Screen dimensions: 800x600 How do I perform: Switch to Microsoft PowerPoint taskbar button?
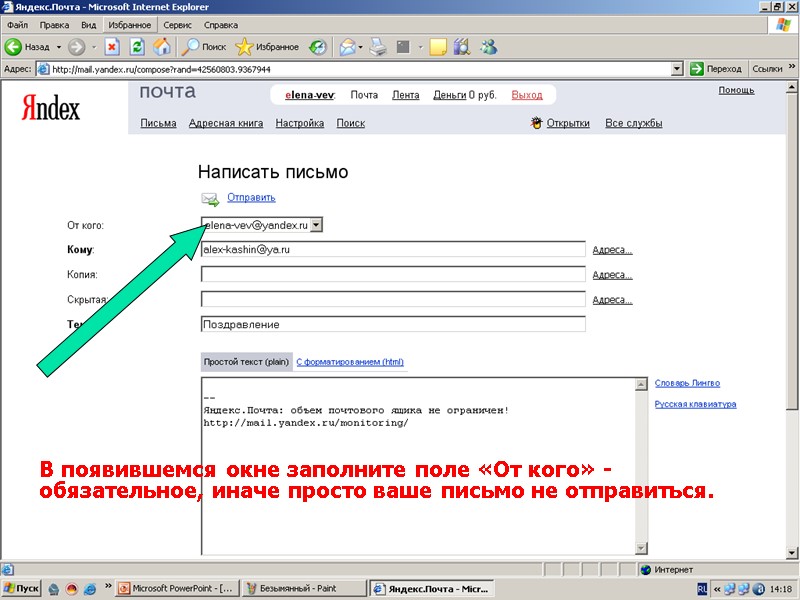(177, 588)
